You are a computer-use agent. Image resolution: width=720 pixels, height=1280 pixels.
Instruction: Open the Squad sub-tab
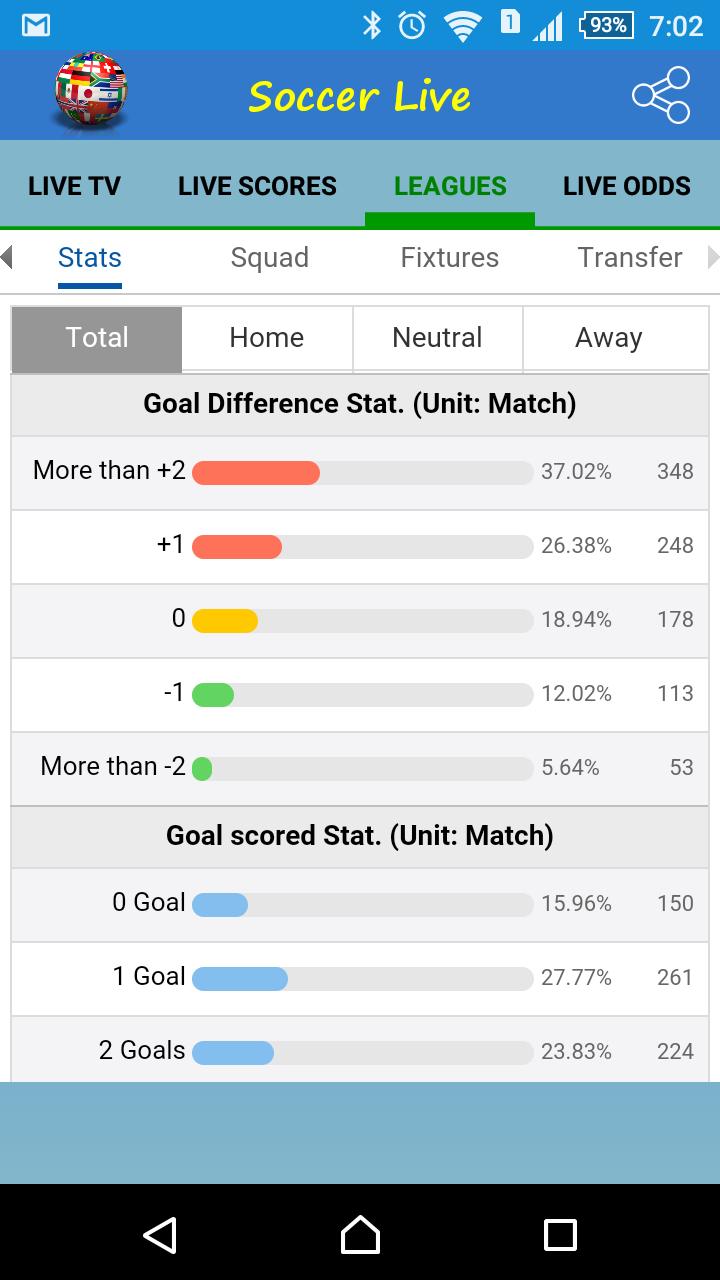click(270, 257)
